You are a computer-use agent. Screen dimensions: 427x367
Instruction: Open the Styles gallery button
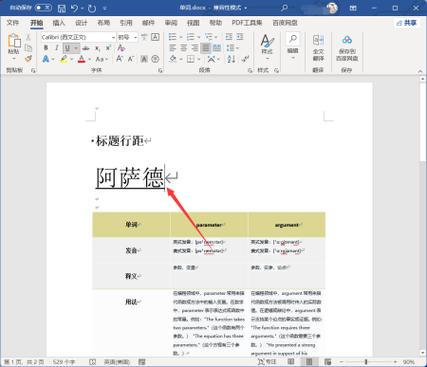267,46
